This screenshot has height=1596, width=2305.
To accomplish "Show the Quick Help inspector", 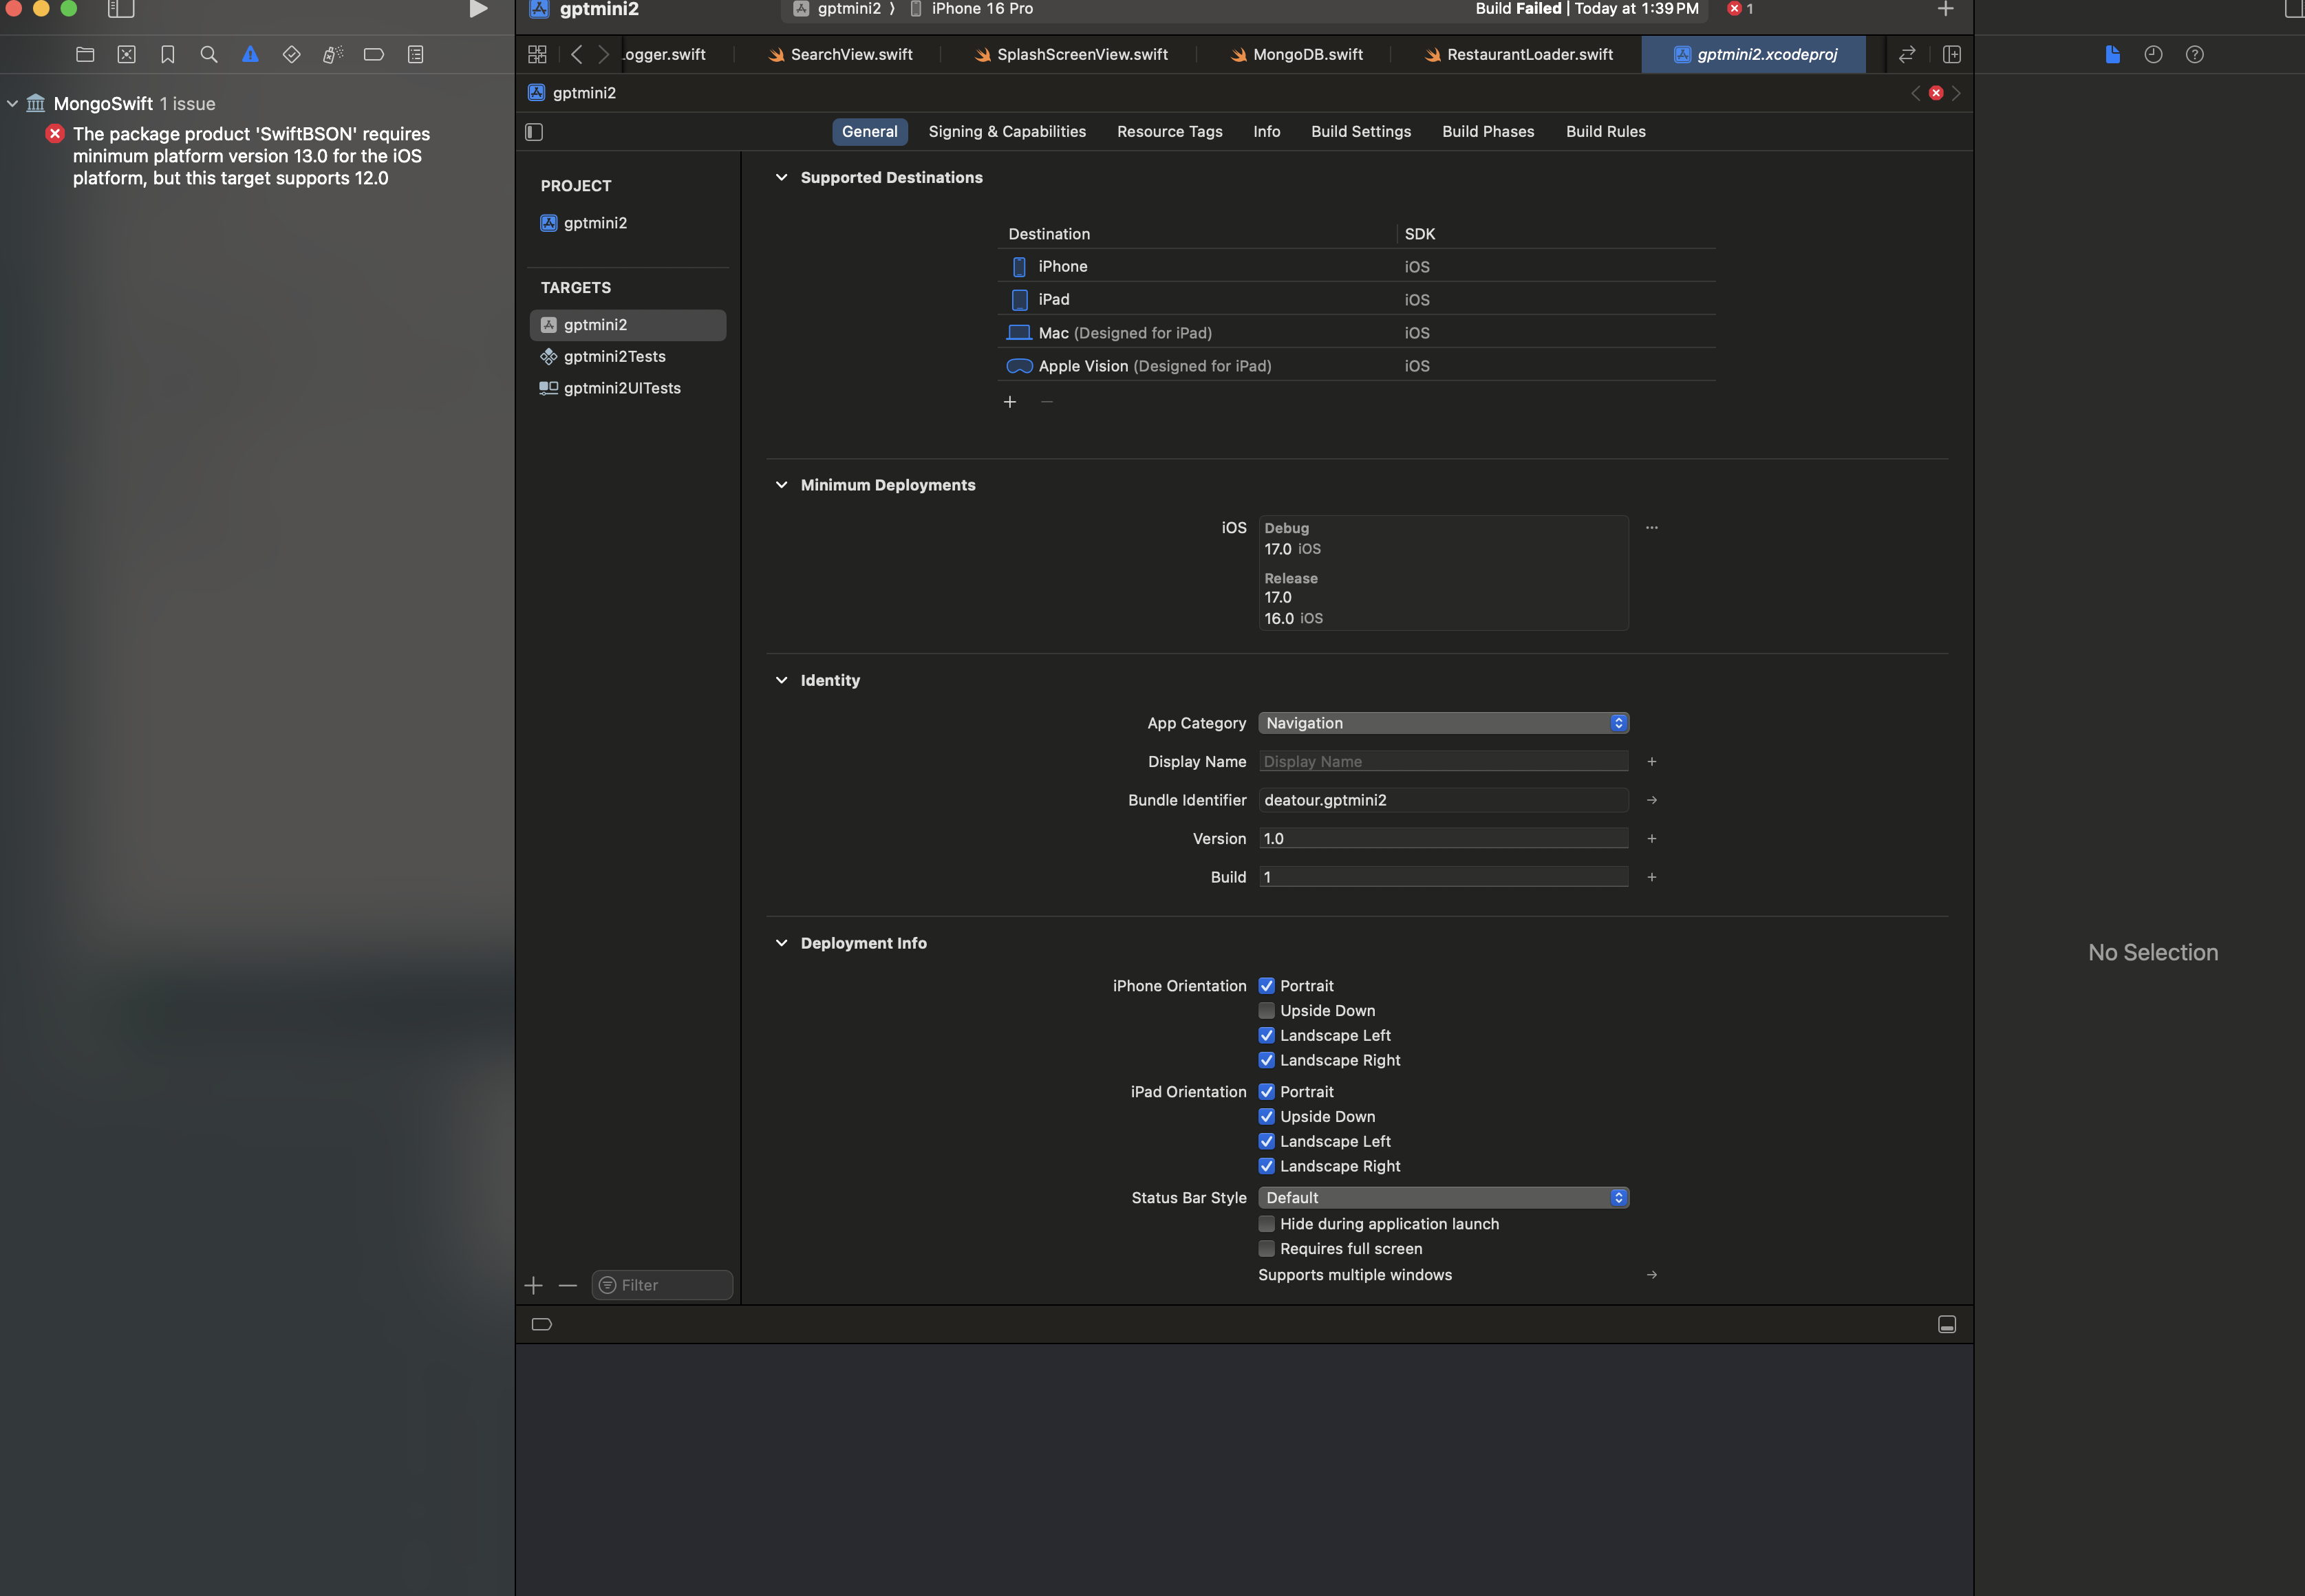I will point(2194,54).
